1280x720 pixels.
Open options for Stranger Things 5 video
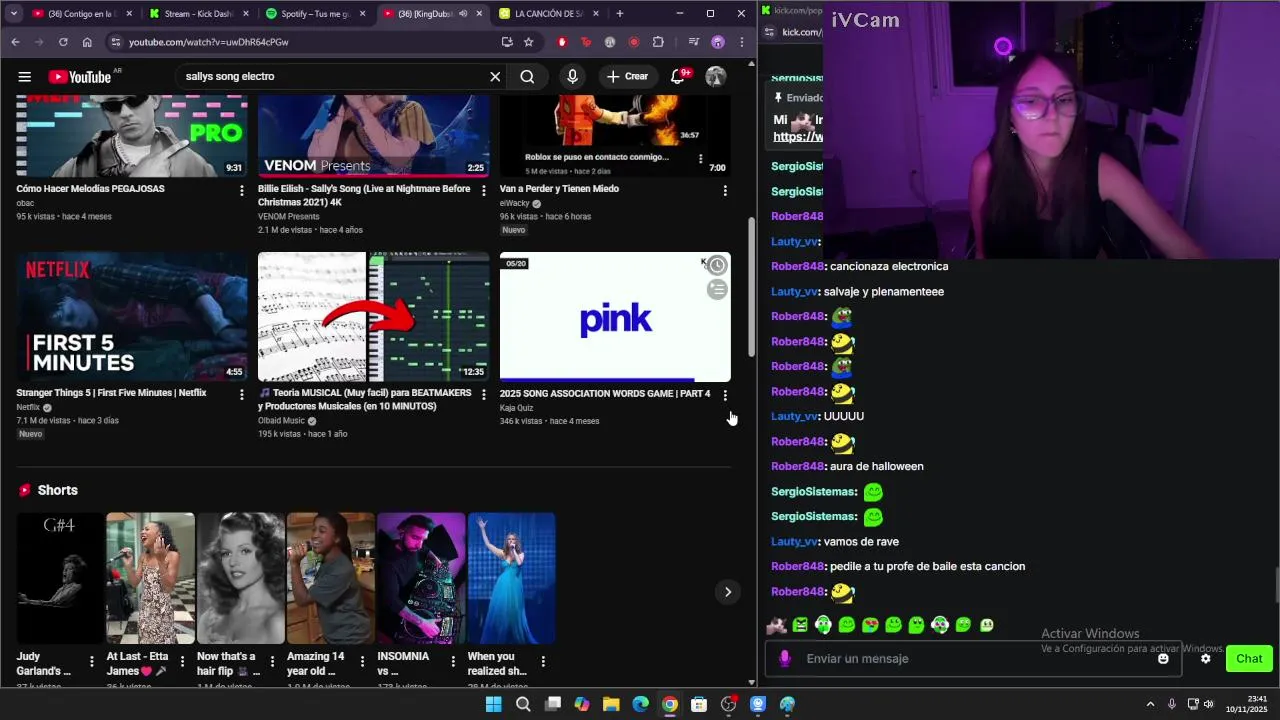[241, 395]
